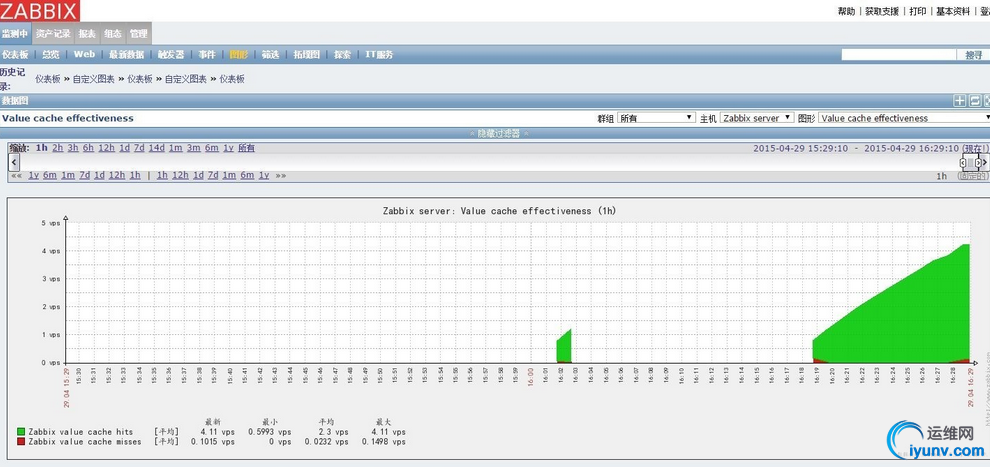The width and height of the screenshot is (990, 467).
Task: Click the empty time scrollbar track
Action: [x=489, y=163]
